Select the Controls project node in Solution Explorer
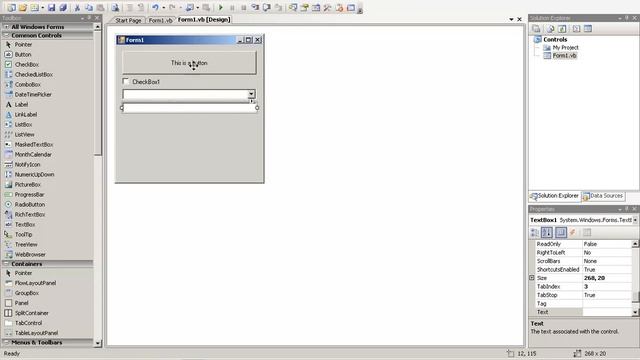The height and width of the screenshot is (360, 640). pos(555,40)
